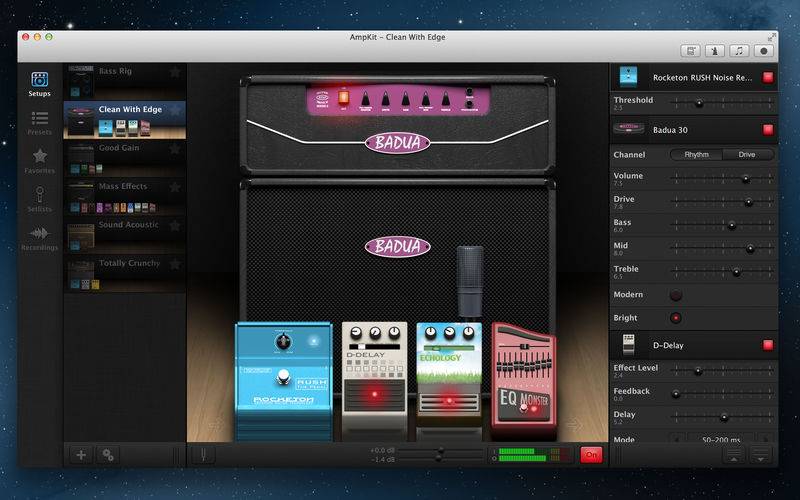Select the Clean With Edge setup
Screen dimensions: 800x500
click(124, 119)
